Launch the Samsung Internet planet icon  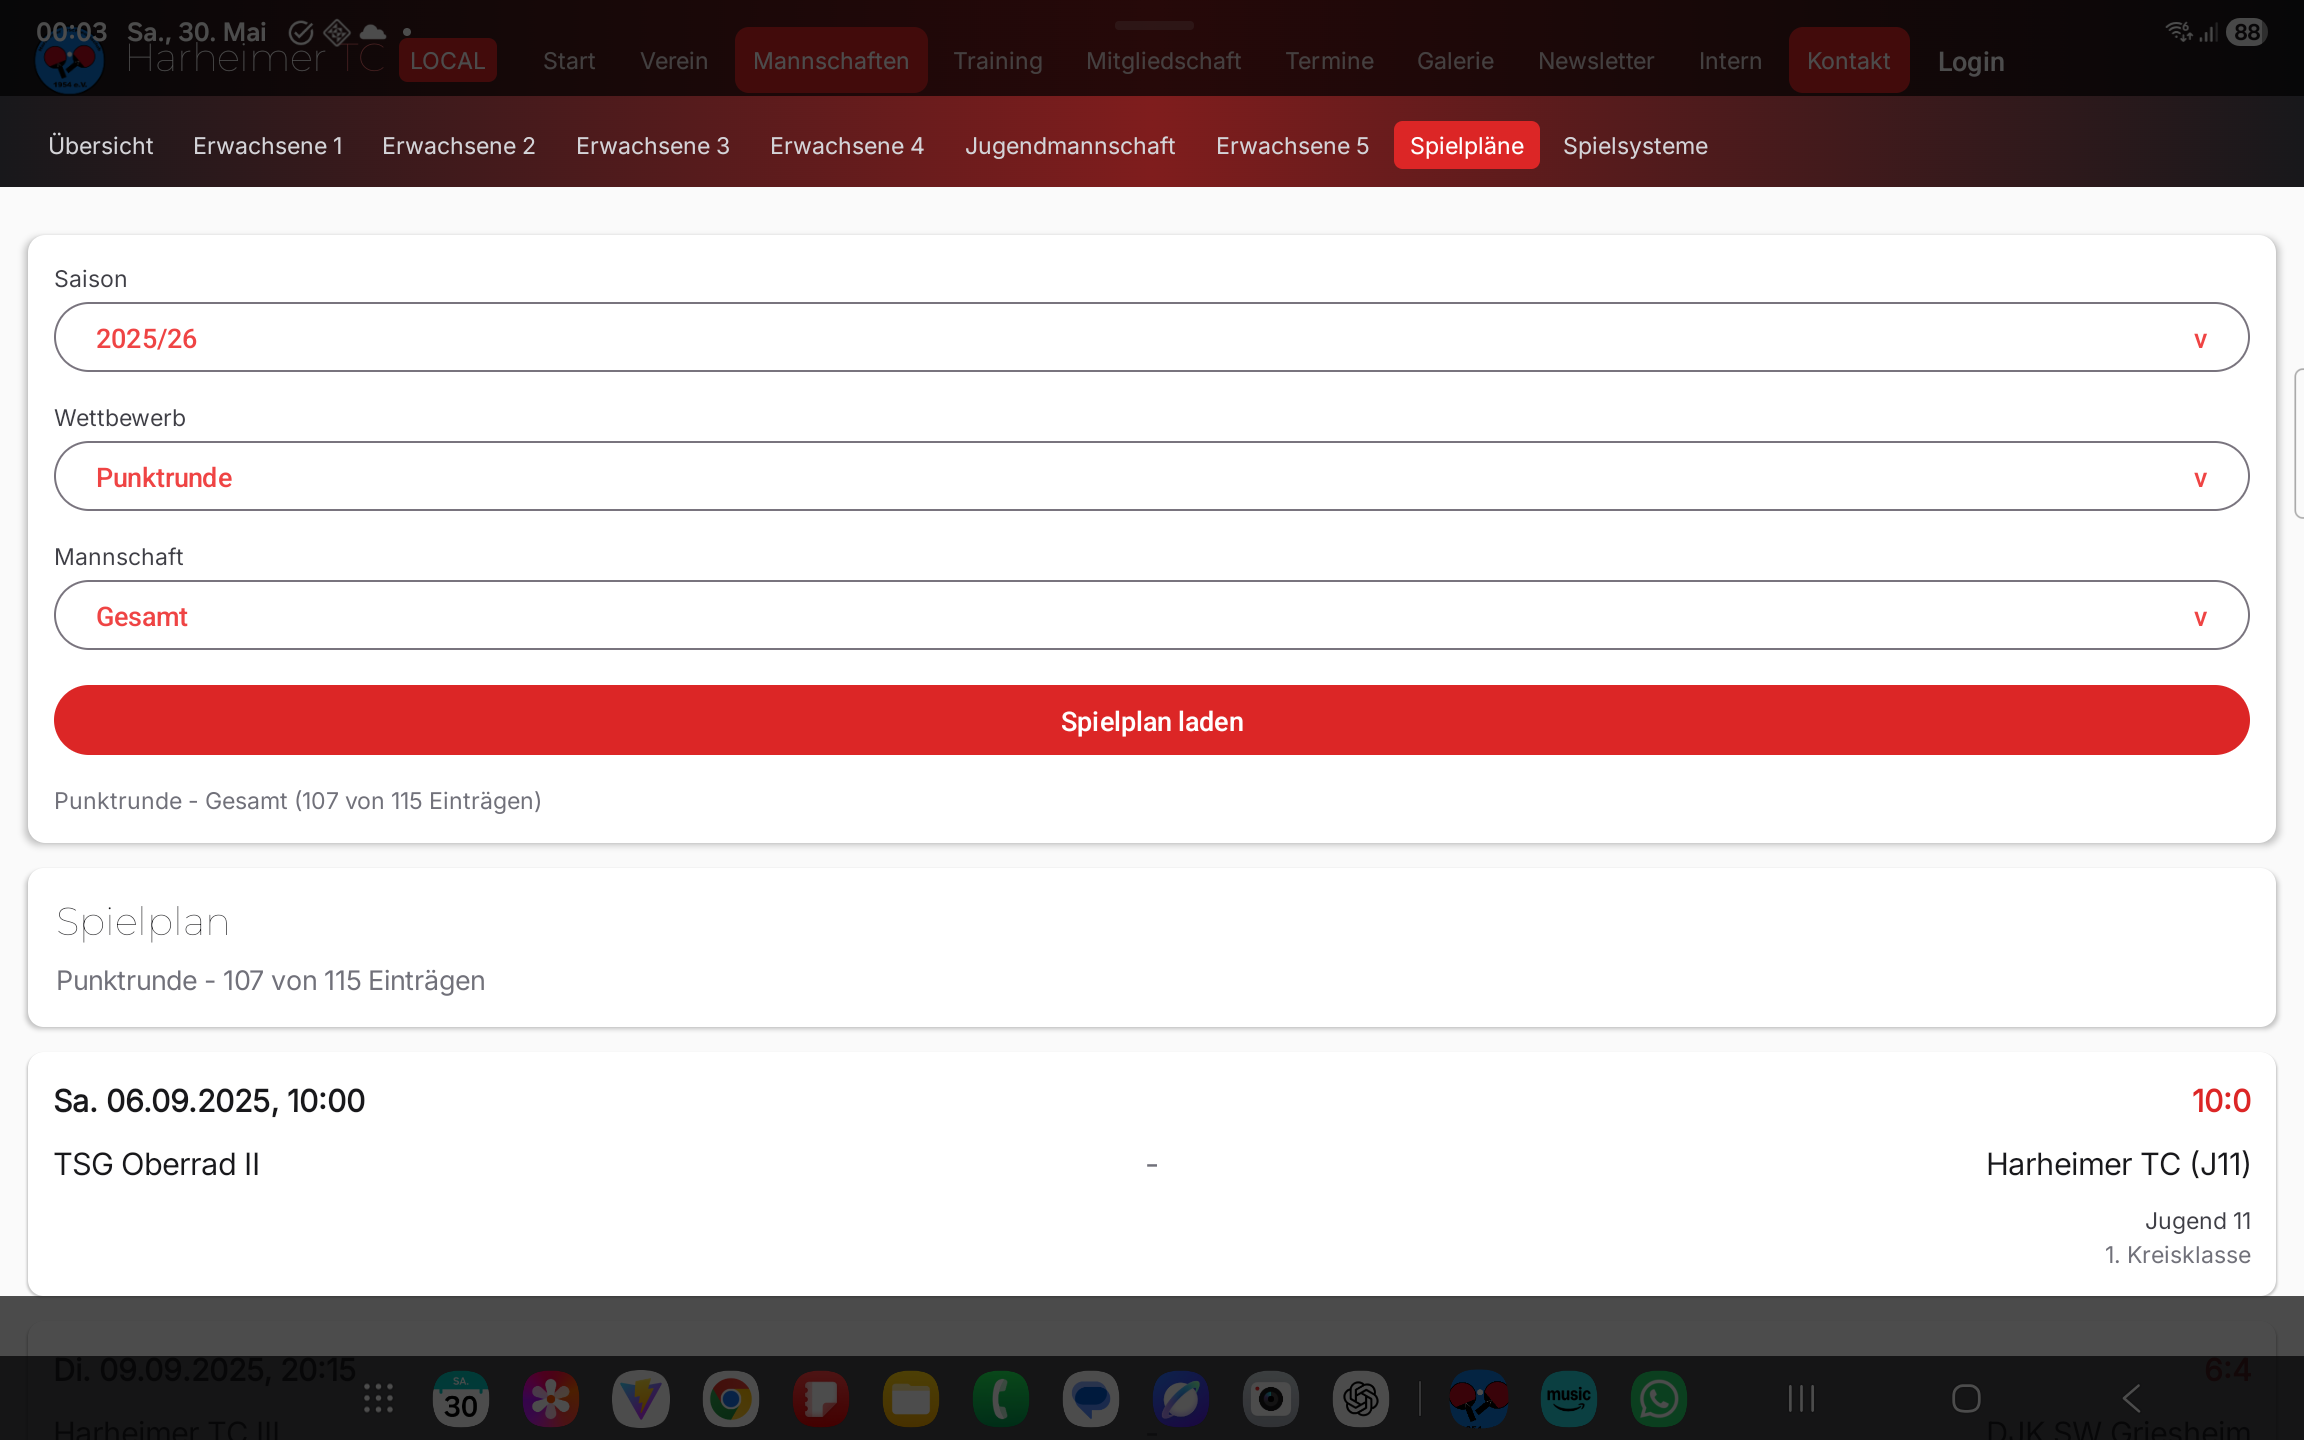point(1181,1398)
